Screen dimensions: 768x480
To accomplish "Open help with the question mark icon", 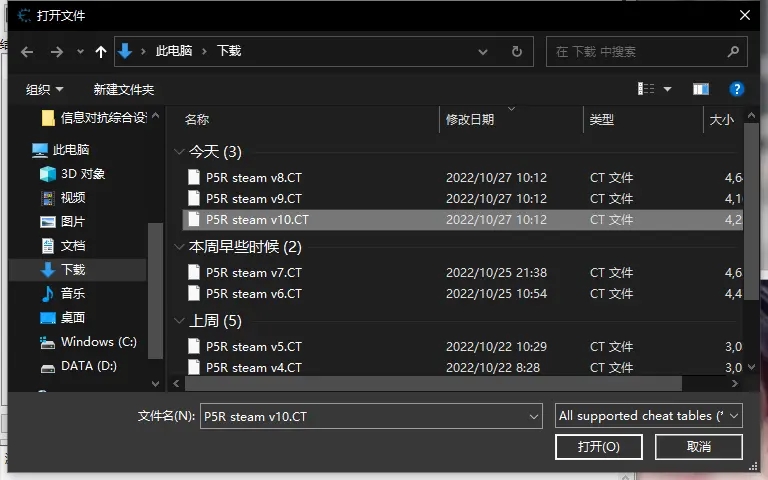I will 736,89.
